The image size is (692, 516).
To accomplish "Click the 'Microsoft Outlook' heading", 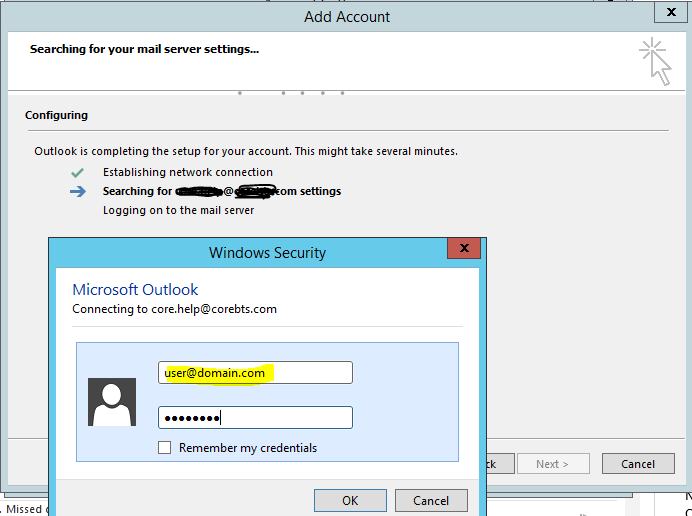I will pos(135,290).
